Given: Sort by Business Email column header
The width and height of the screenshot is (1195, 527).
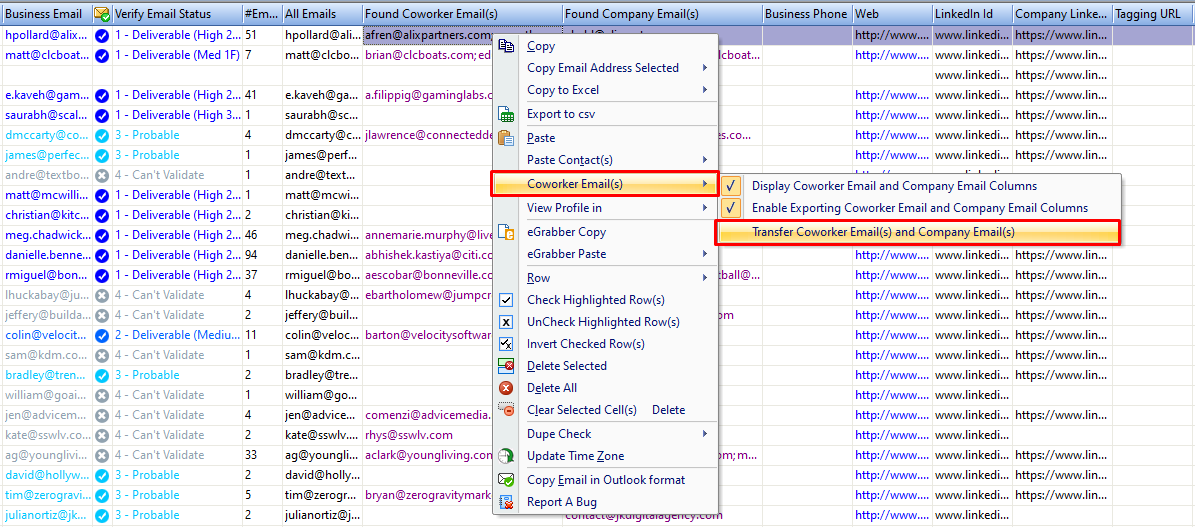Looking at the screenshot, I should point(46,14).
